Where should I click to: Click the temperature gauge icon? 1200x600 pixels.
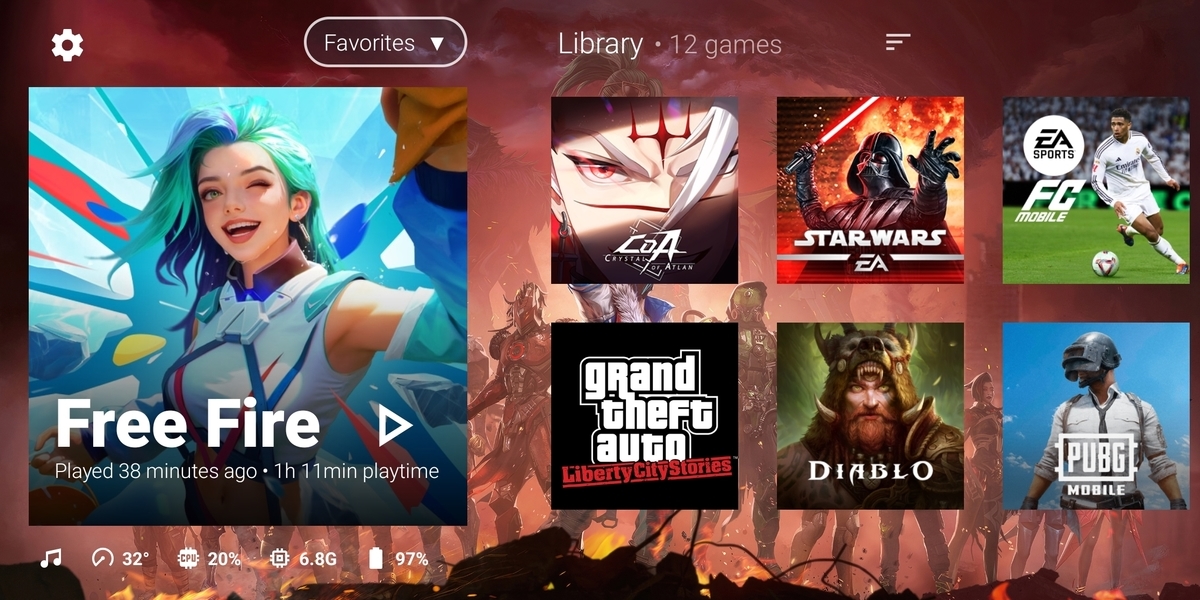(103, 558)
